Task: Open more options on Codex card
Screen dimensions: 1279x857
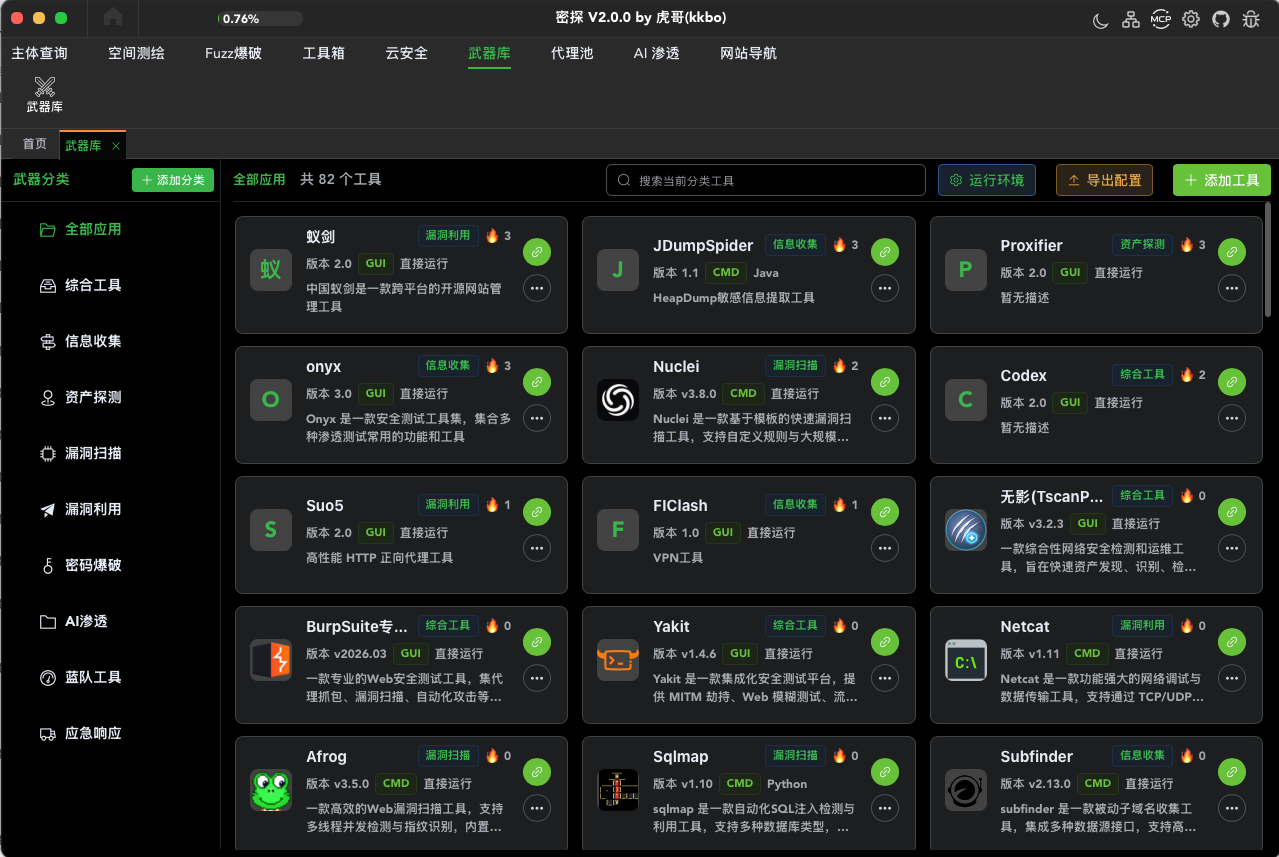Action: [1232, 418]
